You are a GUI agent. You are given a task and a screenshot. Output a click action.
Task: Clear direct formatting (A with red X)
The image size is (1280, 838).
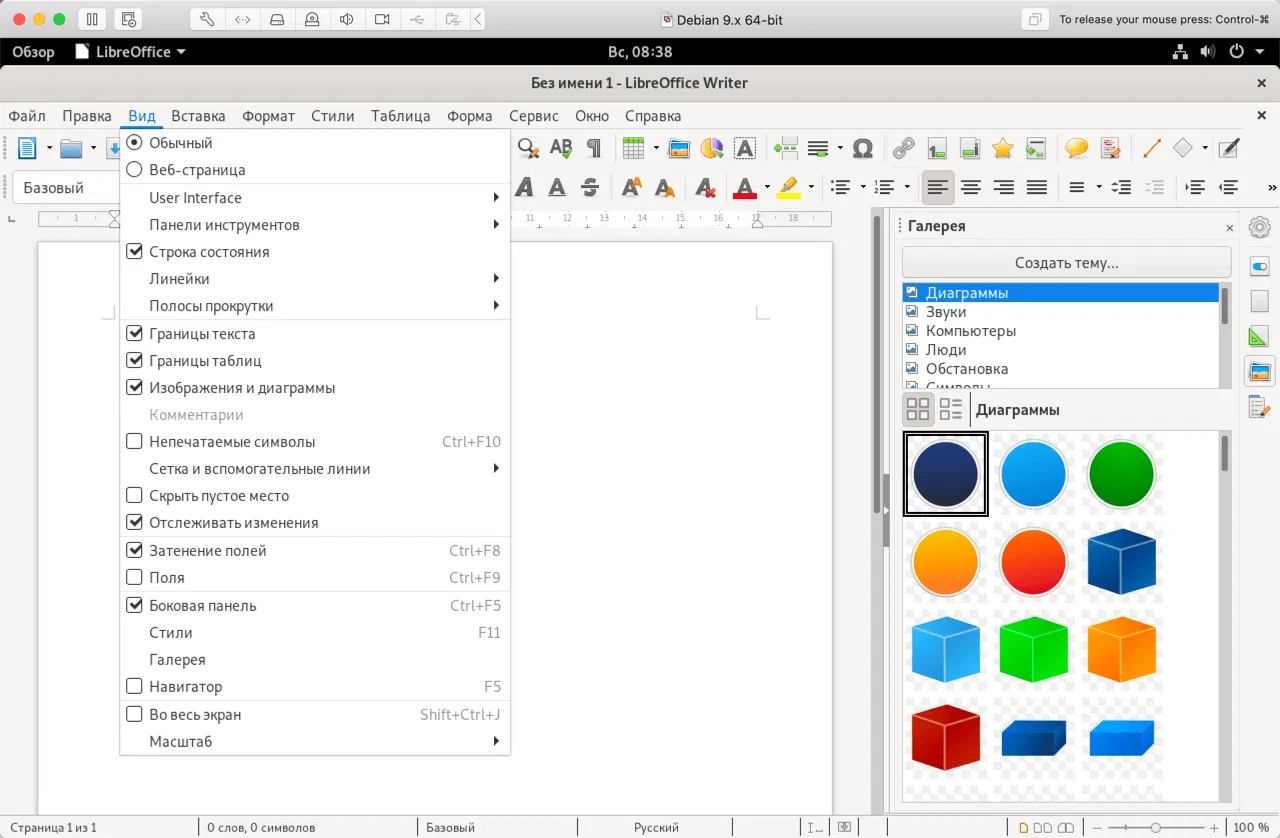pyautogui.click(x=706, y=187)
